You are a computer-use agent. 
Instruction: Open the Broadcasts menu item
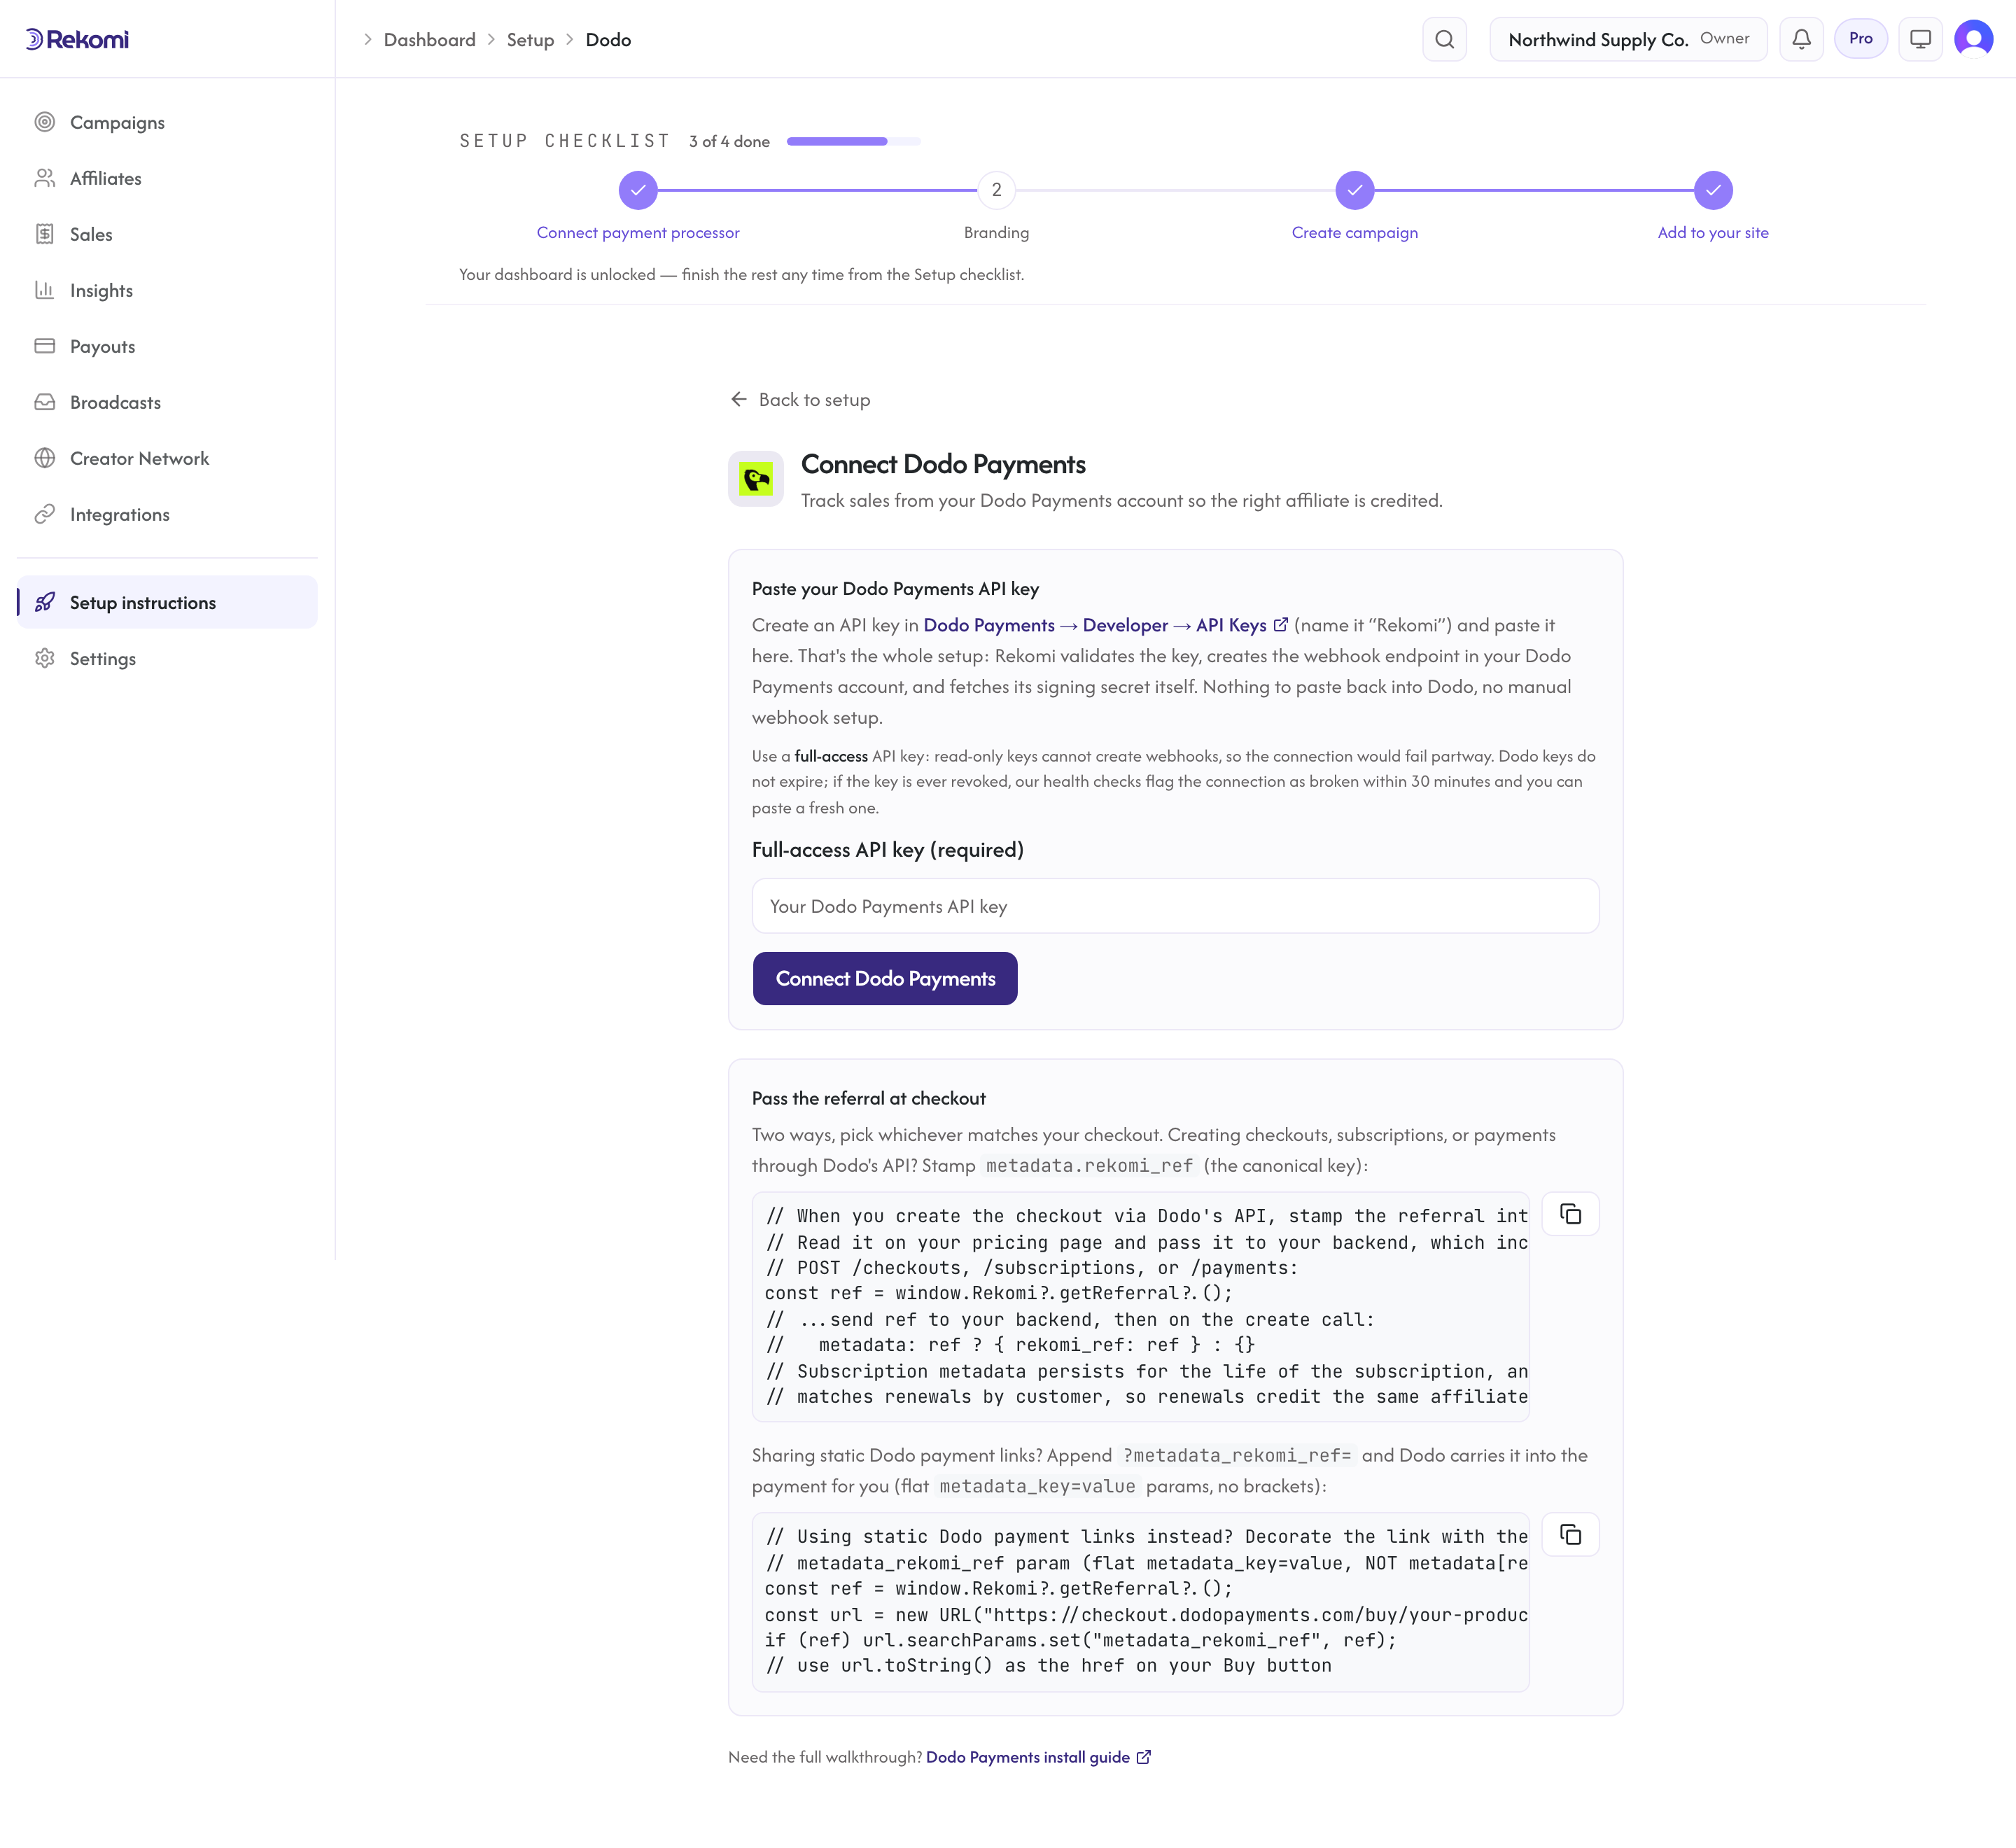(167, 402)
